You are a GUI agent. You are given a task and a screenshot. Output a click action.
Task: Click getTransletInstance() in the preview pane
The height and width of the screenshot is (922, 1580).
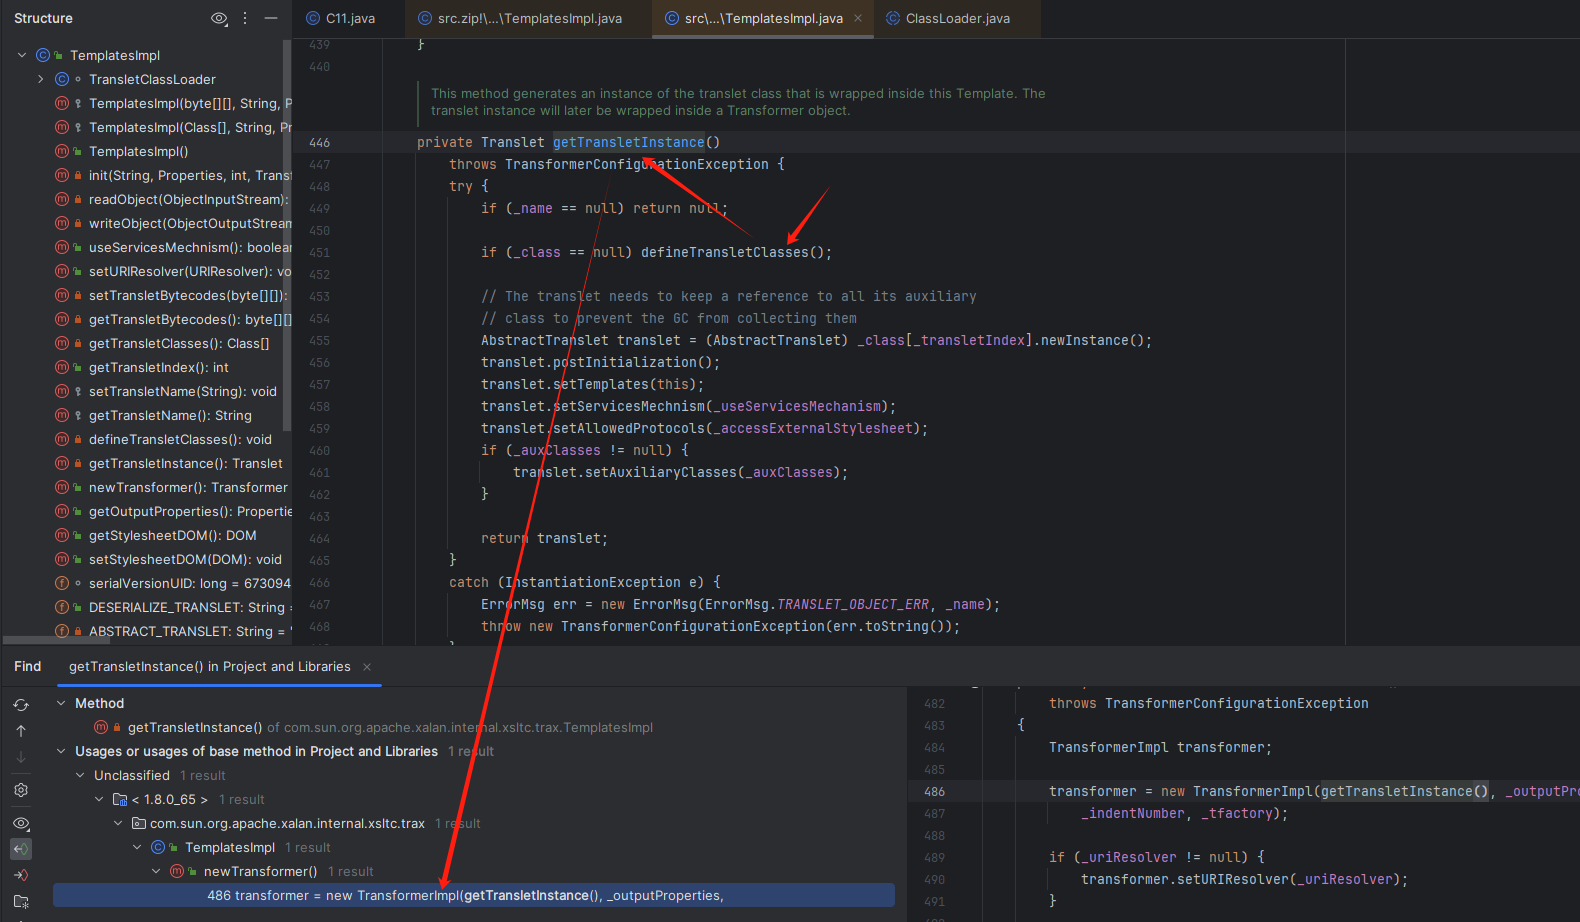point(1405,791)
